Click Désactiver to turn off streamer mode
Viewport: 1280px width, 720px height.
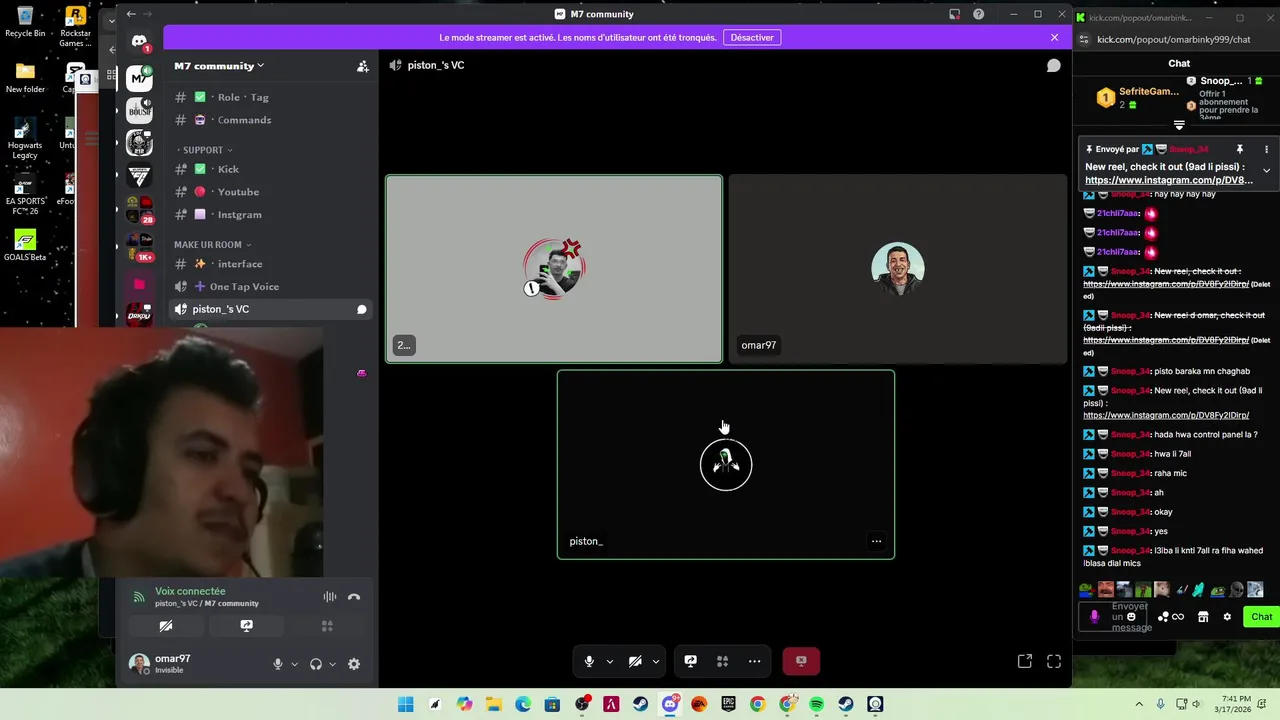[752, 37]
